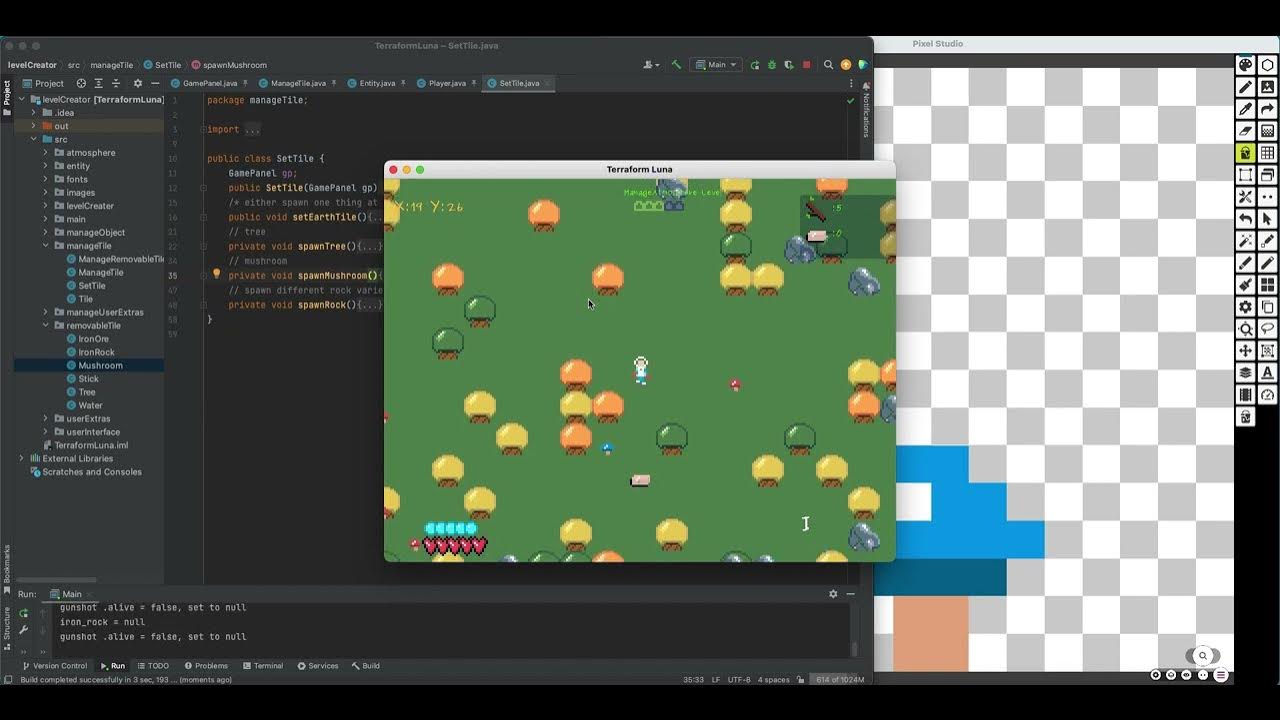Viewport: 1280px width, 720px height.
Task: Switch to GamePanel.java tab
Action: point(210,83)
